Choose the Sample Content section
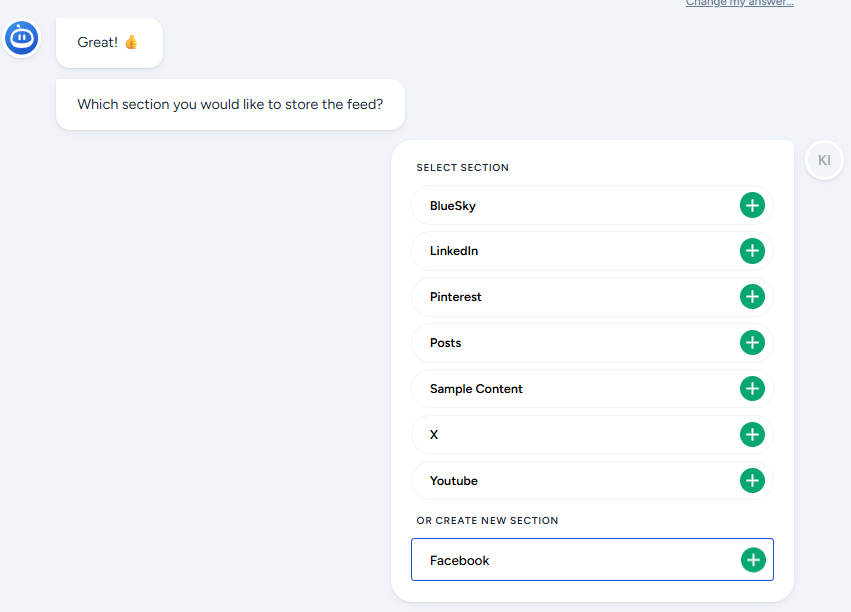The width and height of the screenshot is (851, 612). pos(570,389)
